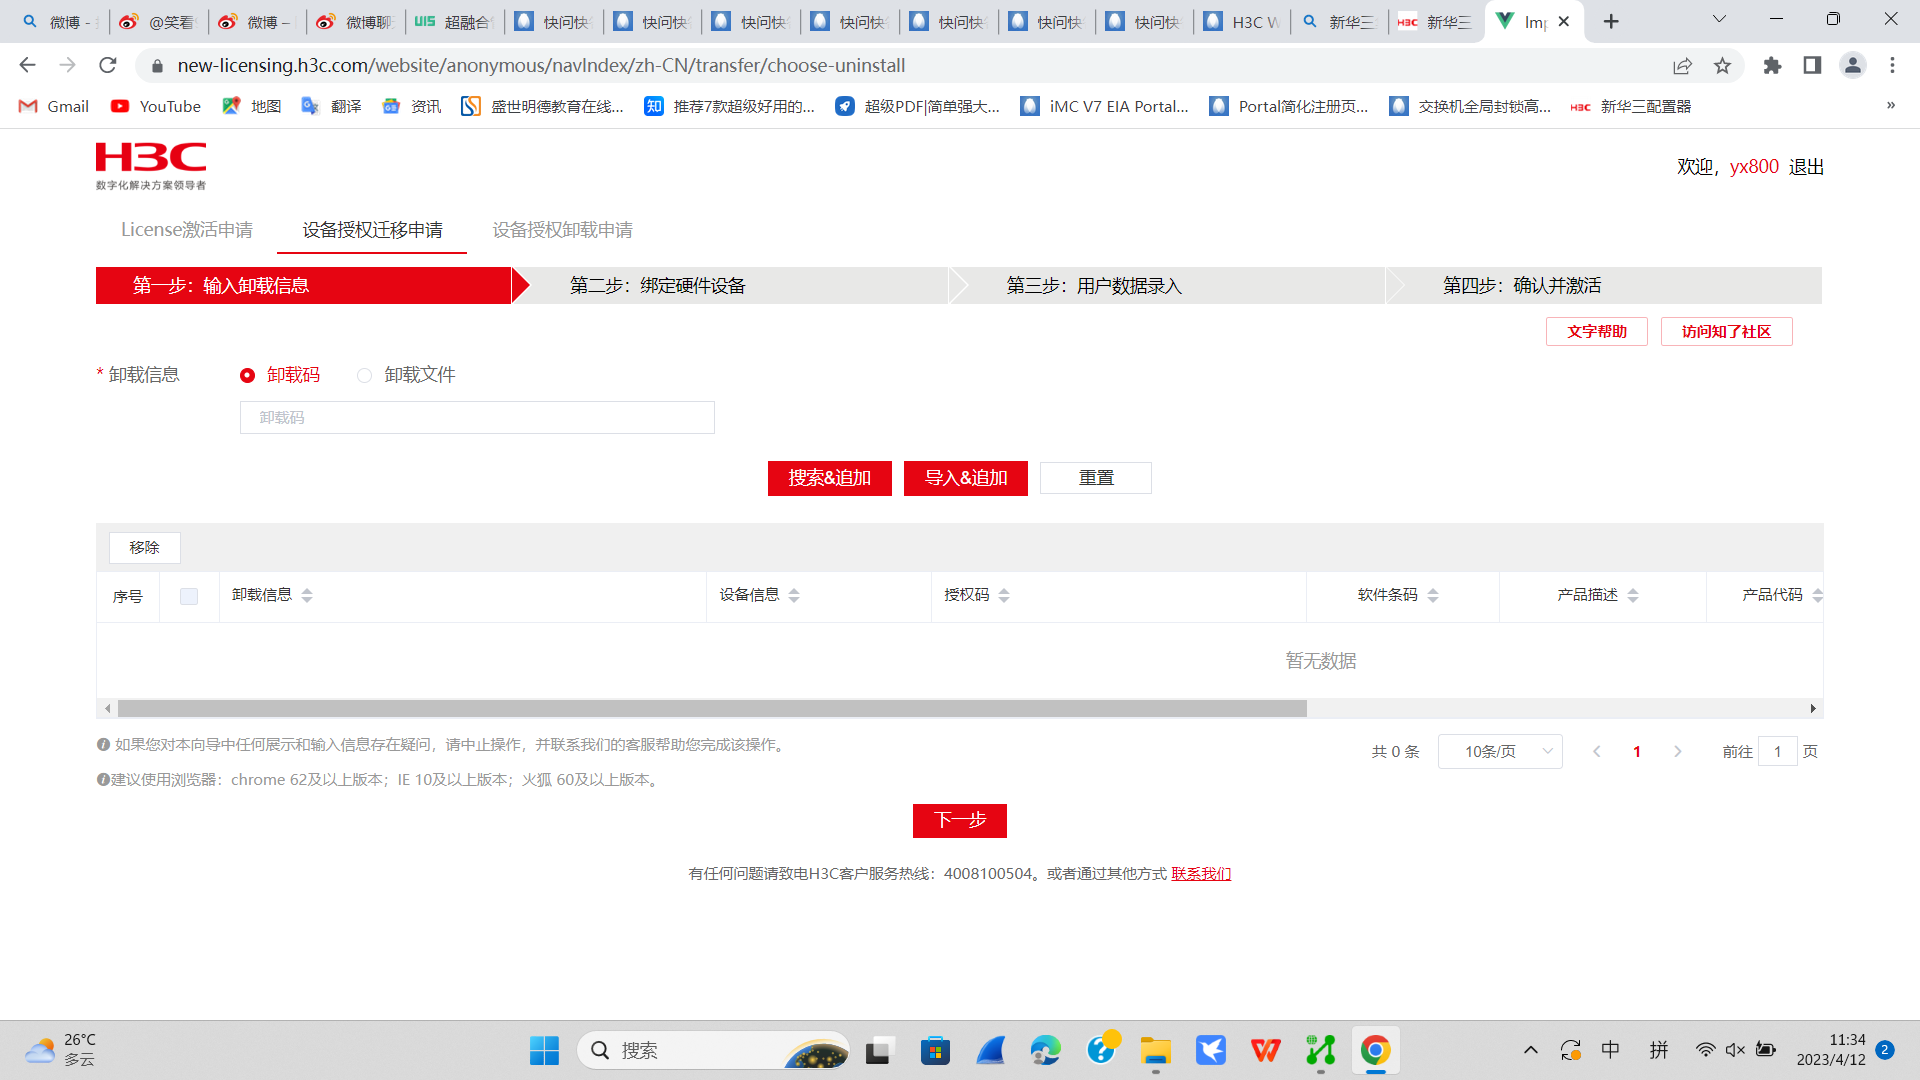Screen dimensions: 1920x1080
Task: Click the browser reload icon
Action: coord(108,65)
